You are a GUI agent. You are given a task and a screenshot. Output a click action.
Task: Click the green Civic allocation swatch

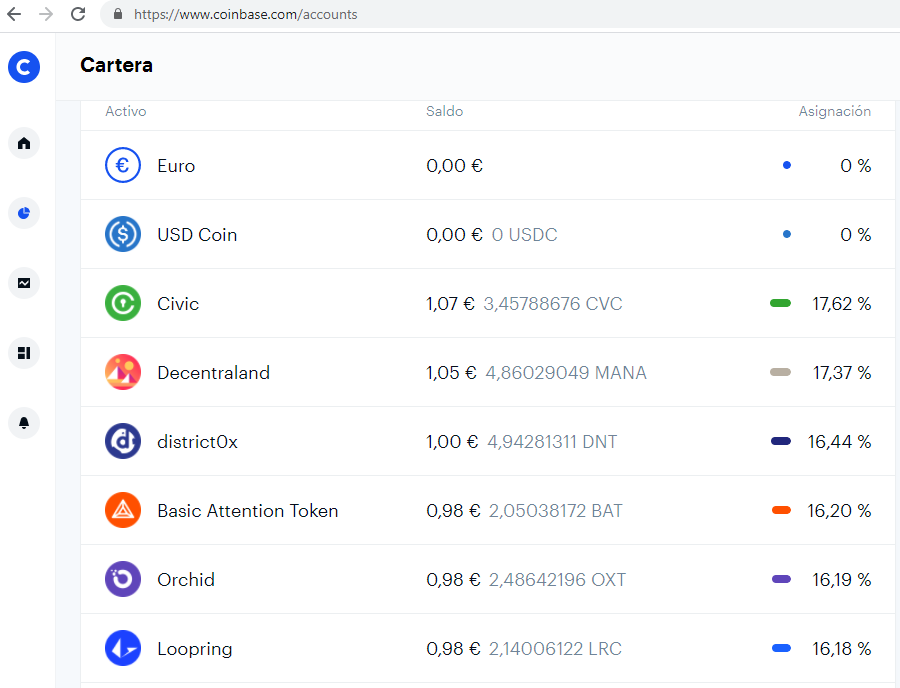[781, 303]
